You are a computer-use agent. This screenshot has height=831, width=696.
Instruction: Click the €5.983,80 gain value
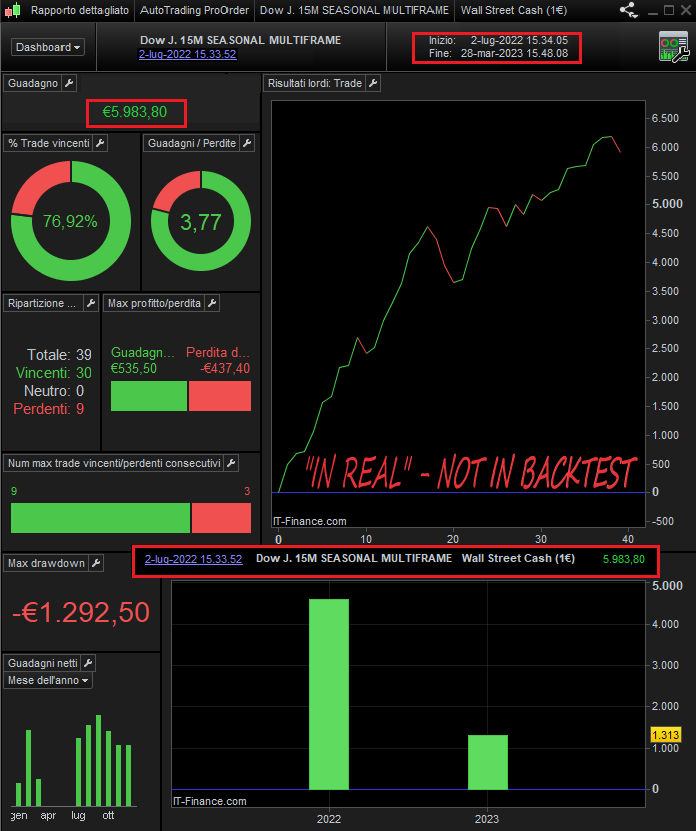[x=135, y=112]
